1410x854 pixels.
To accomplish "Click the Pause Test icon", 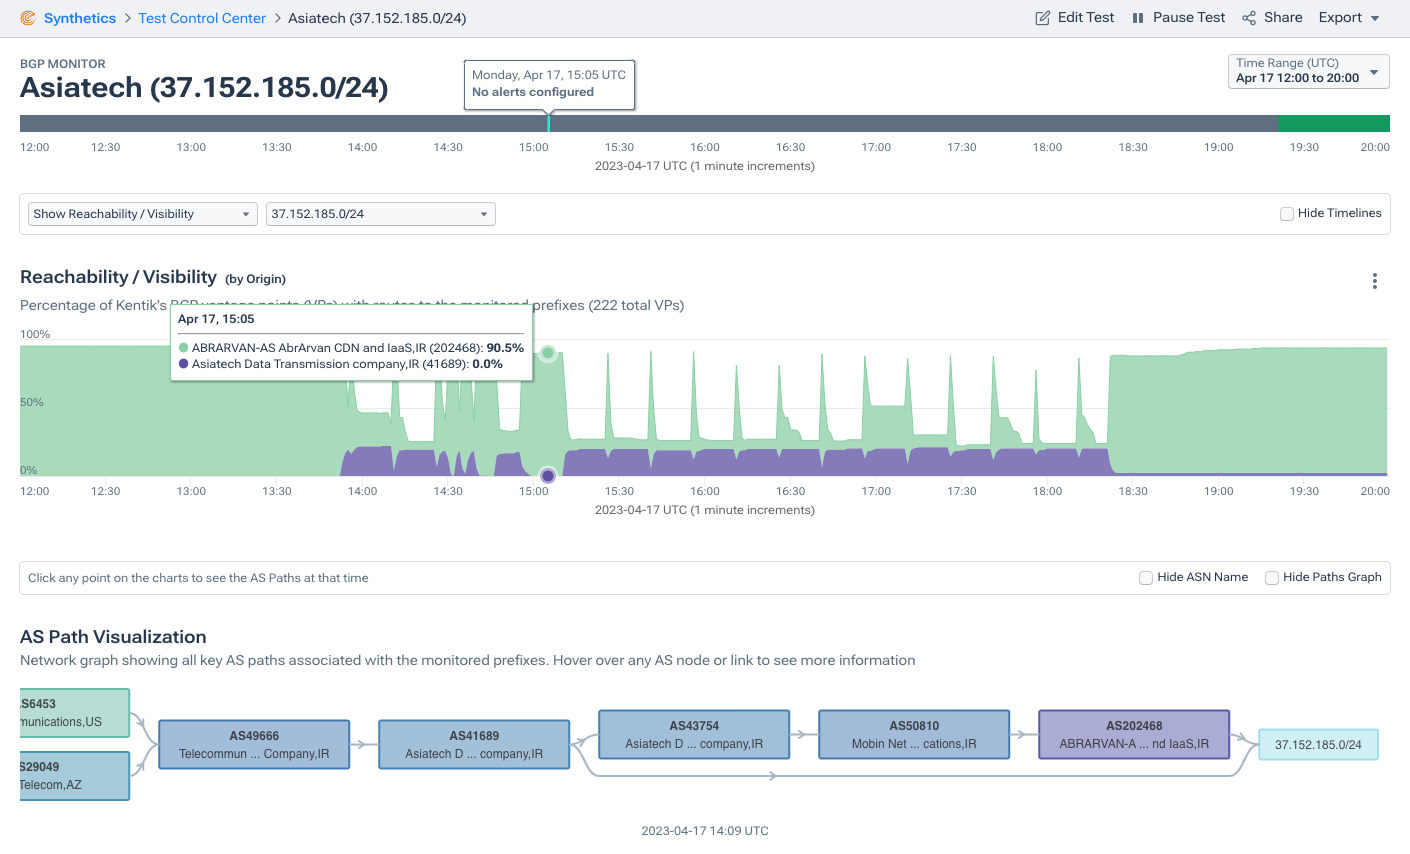I will tap(1138, 18).
